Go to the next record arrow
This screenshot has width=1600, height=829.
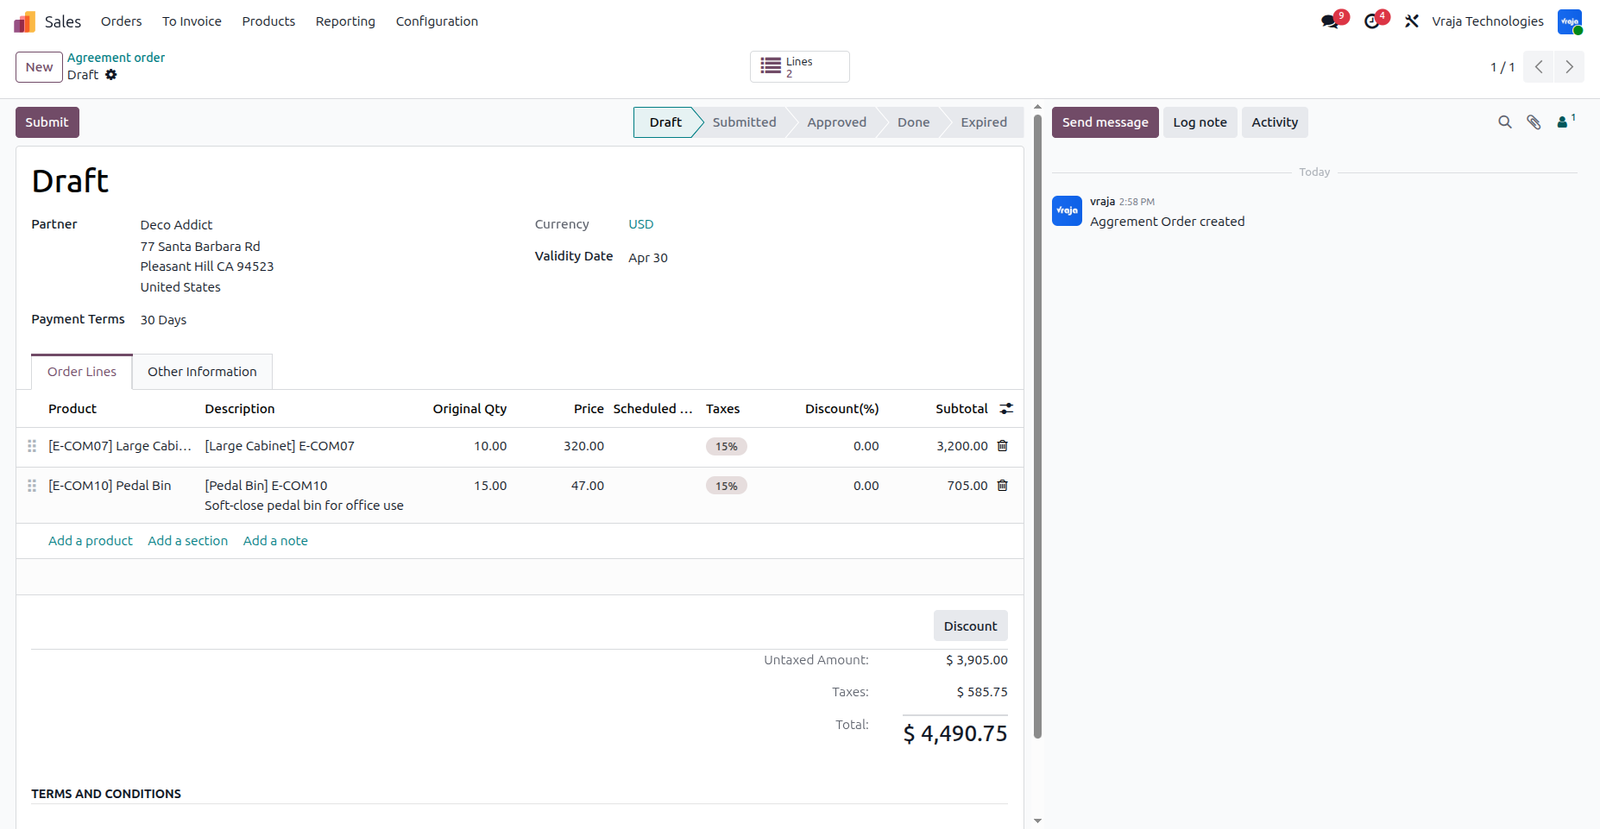point(1569,67)
